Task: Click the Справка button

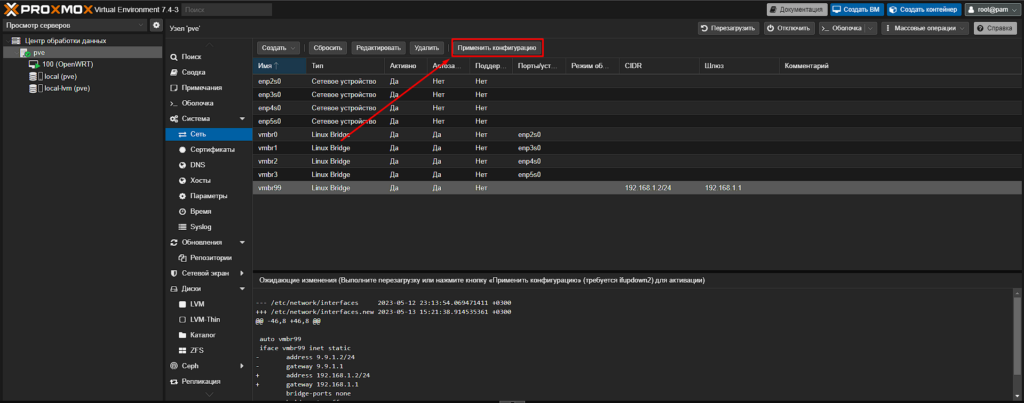Action: pos(995,28)
